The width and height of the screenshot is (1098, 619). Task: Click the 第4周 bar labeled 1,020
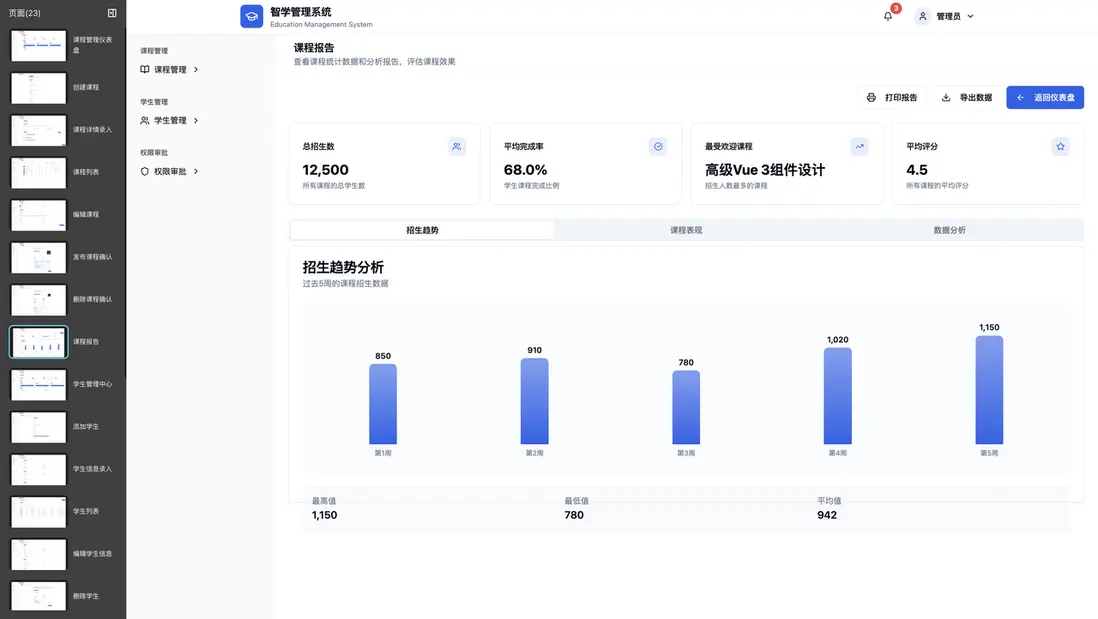pyautogui.click(x=838, y=396)
